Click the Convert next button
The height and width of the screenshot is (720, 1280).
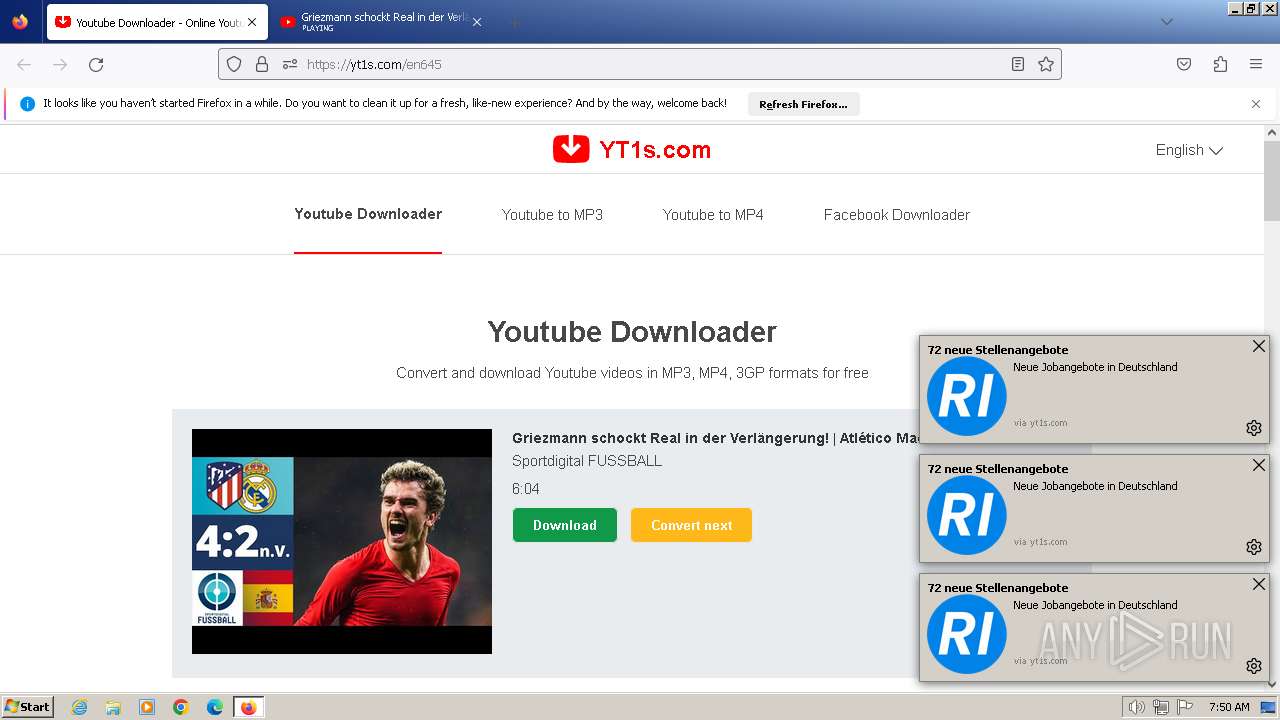point(691,525)
